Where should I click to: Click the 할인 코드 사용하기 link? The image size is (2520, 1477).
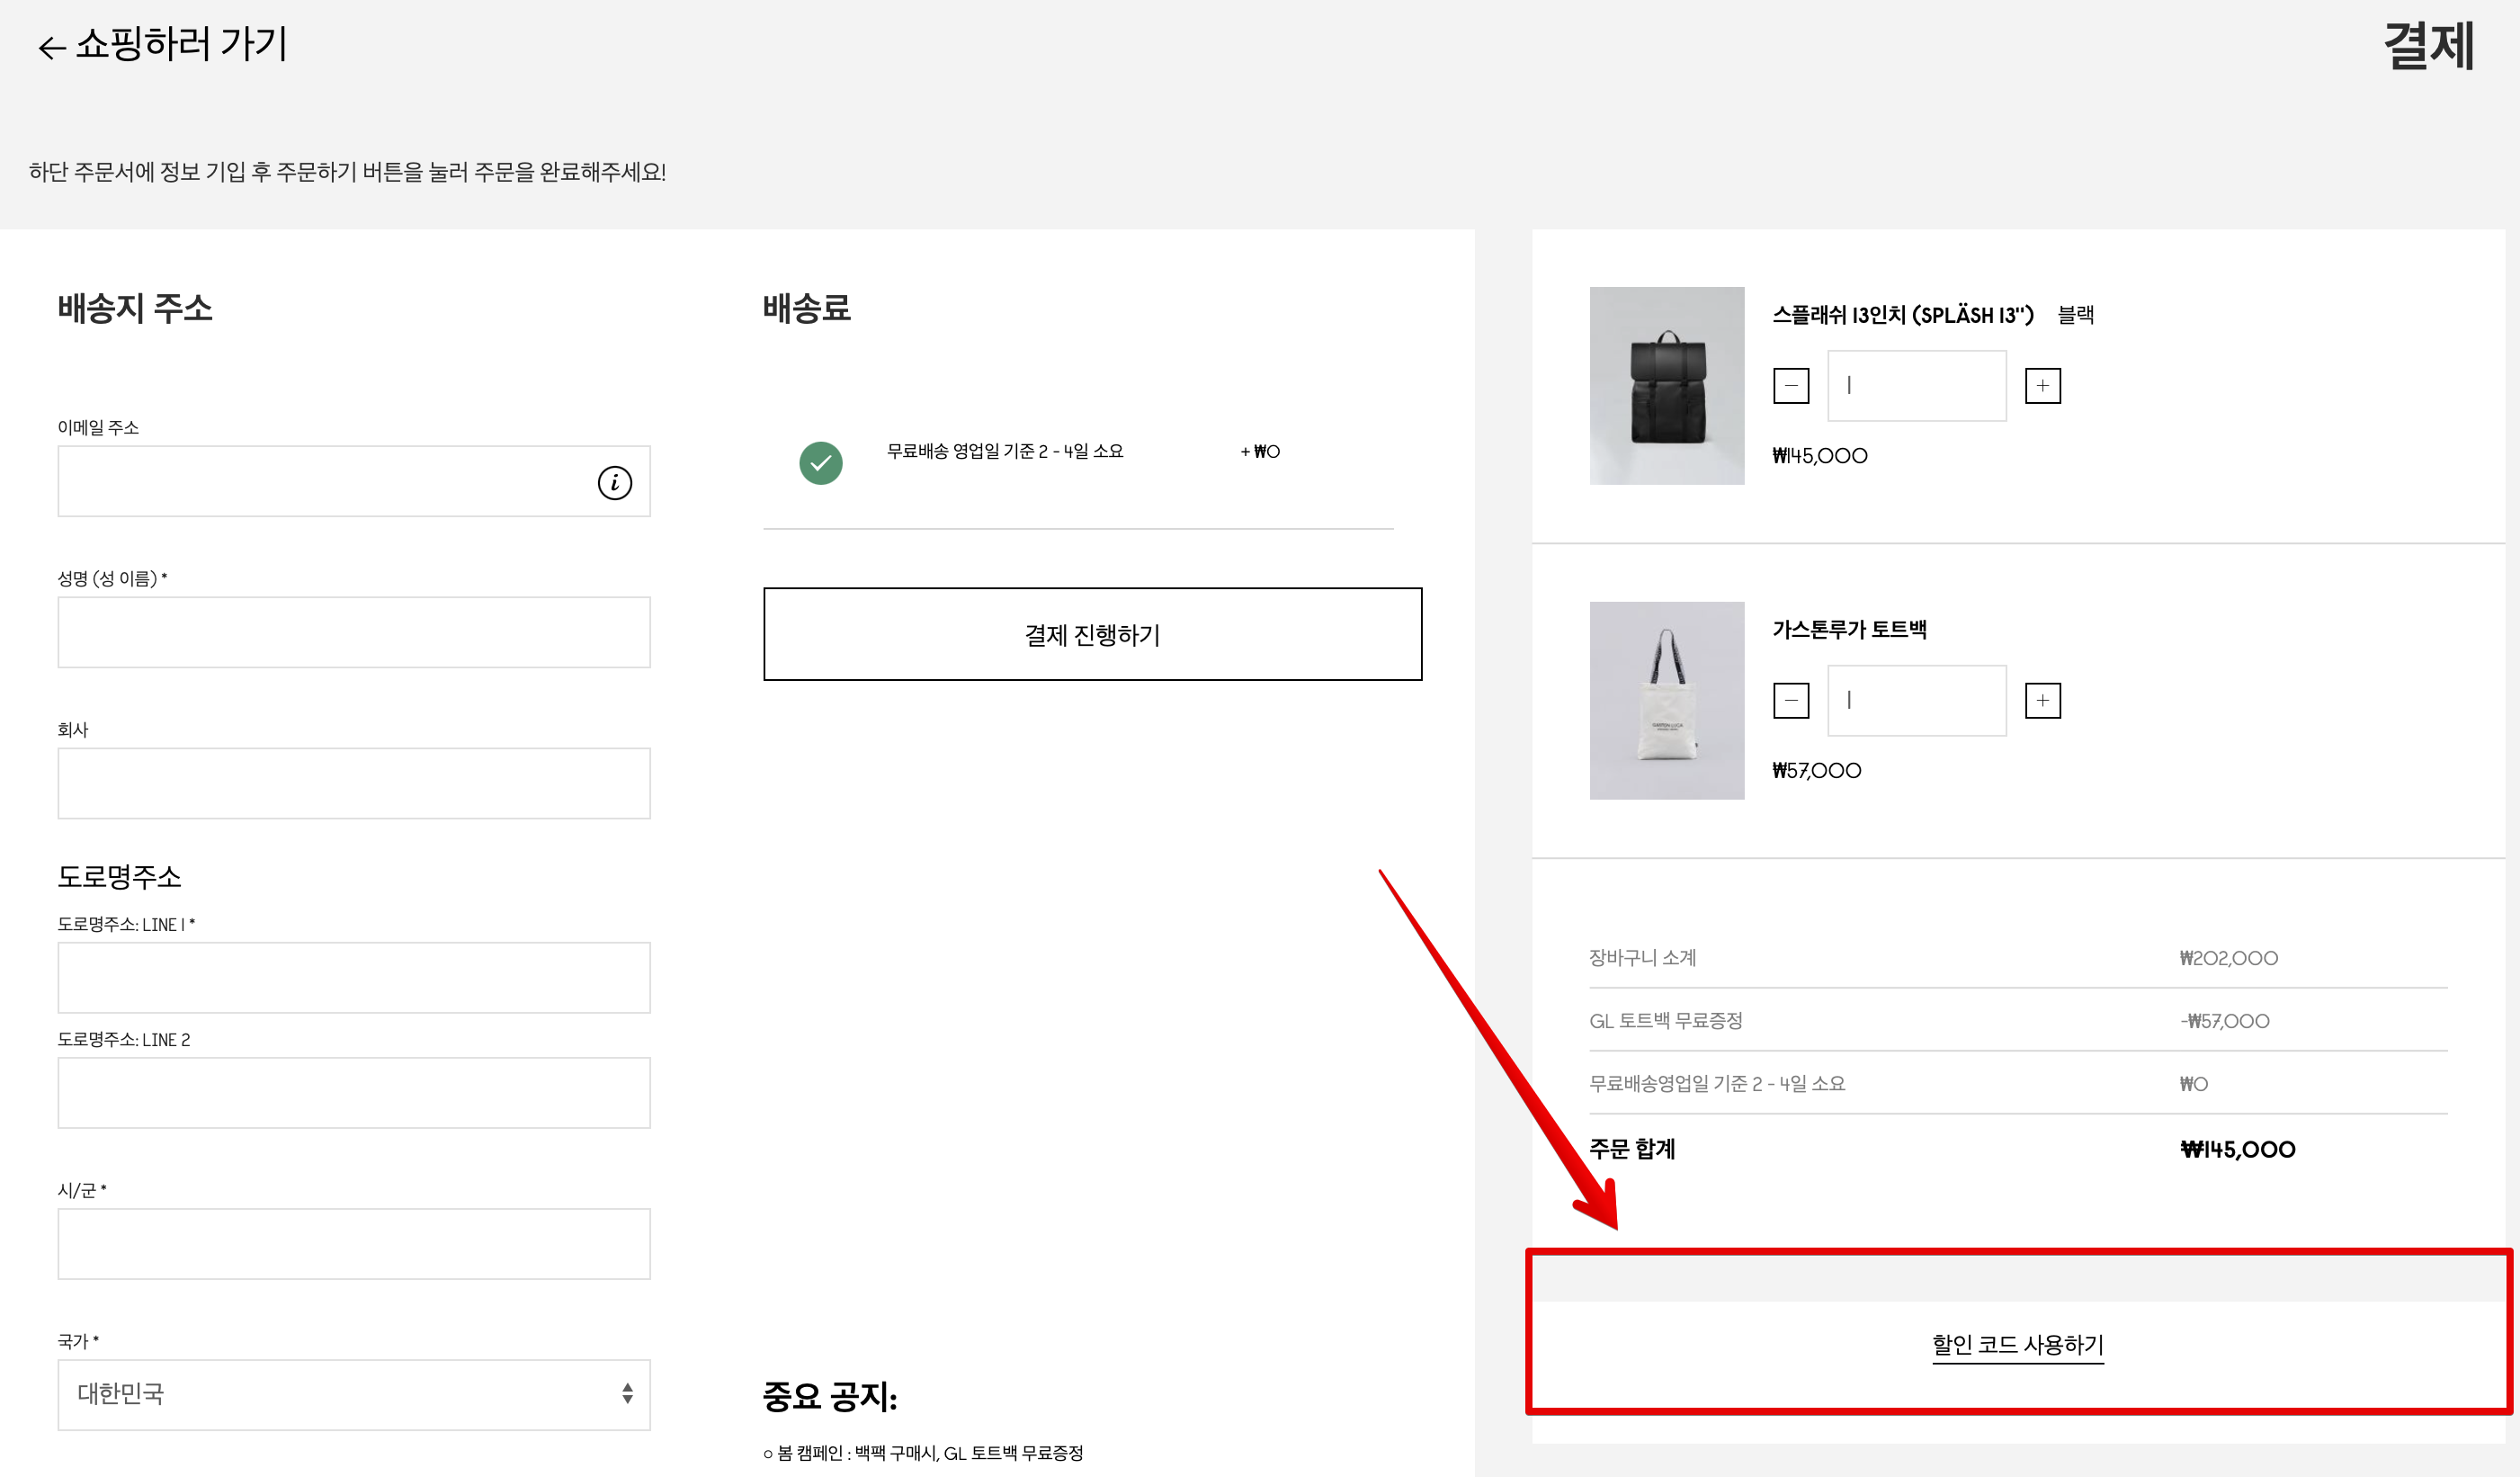(2017, 1345)
